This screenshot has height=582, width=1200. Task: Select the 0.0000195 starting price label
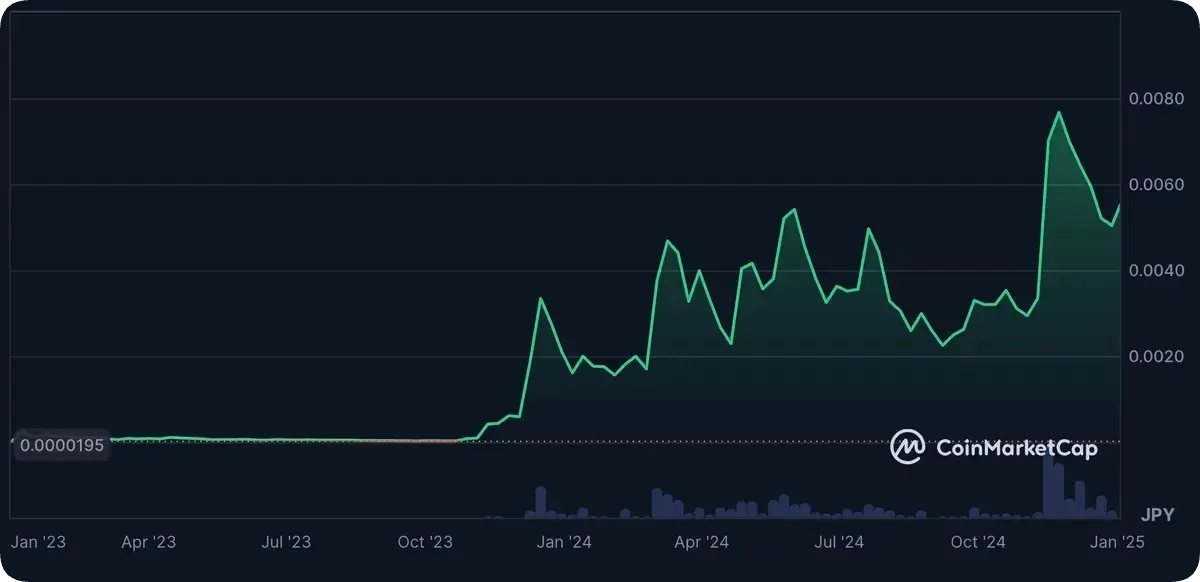click(x=61, y=445)
